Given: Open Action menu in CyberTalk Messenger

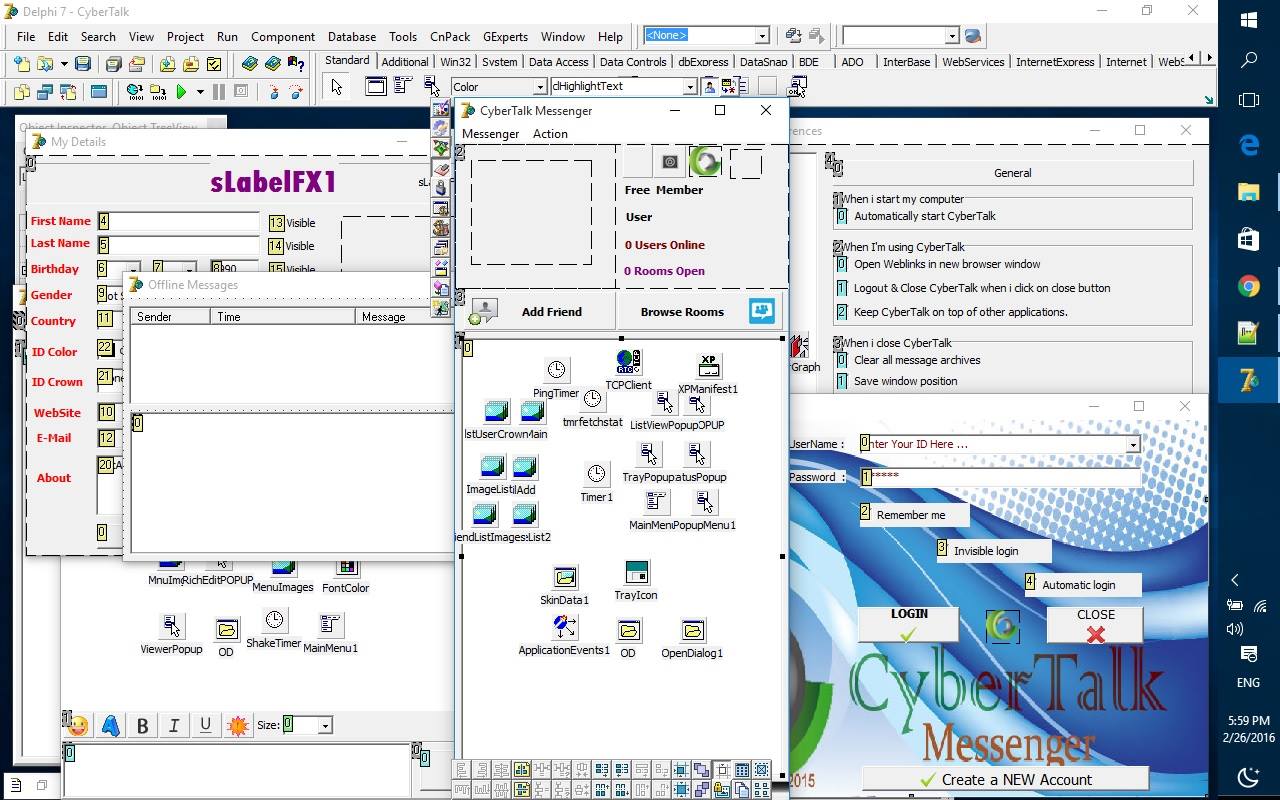Looking at the screenshot, I should (550, 133).
